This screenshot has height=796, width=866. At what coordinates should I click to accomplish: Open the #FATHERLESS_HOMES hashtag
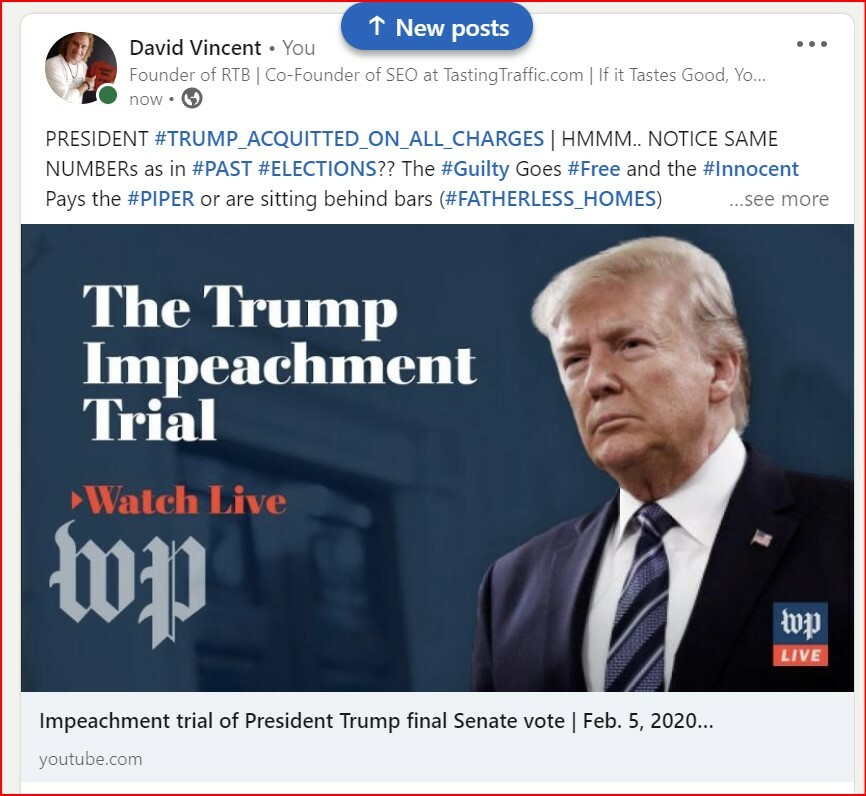point(550,199)
